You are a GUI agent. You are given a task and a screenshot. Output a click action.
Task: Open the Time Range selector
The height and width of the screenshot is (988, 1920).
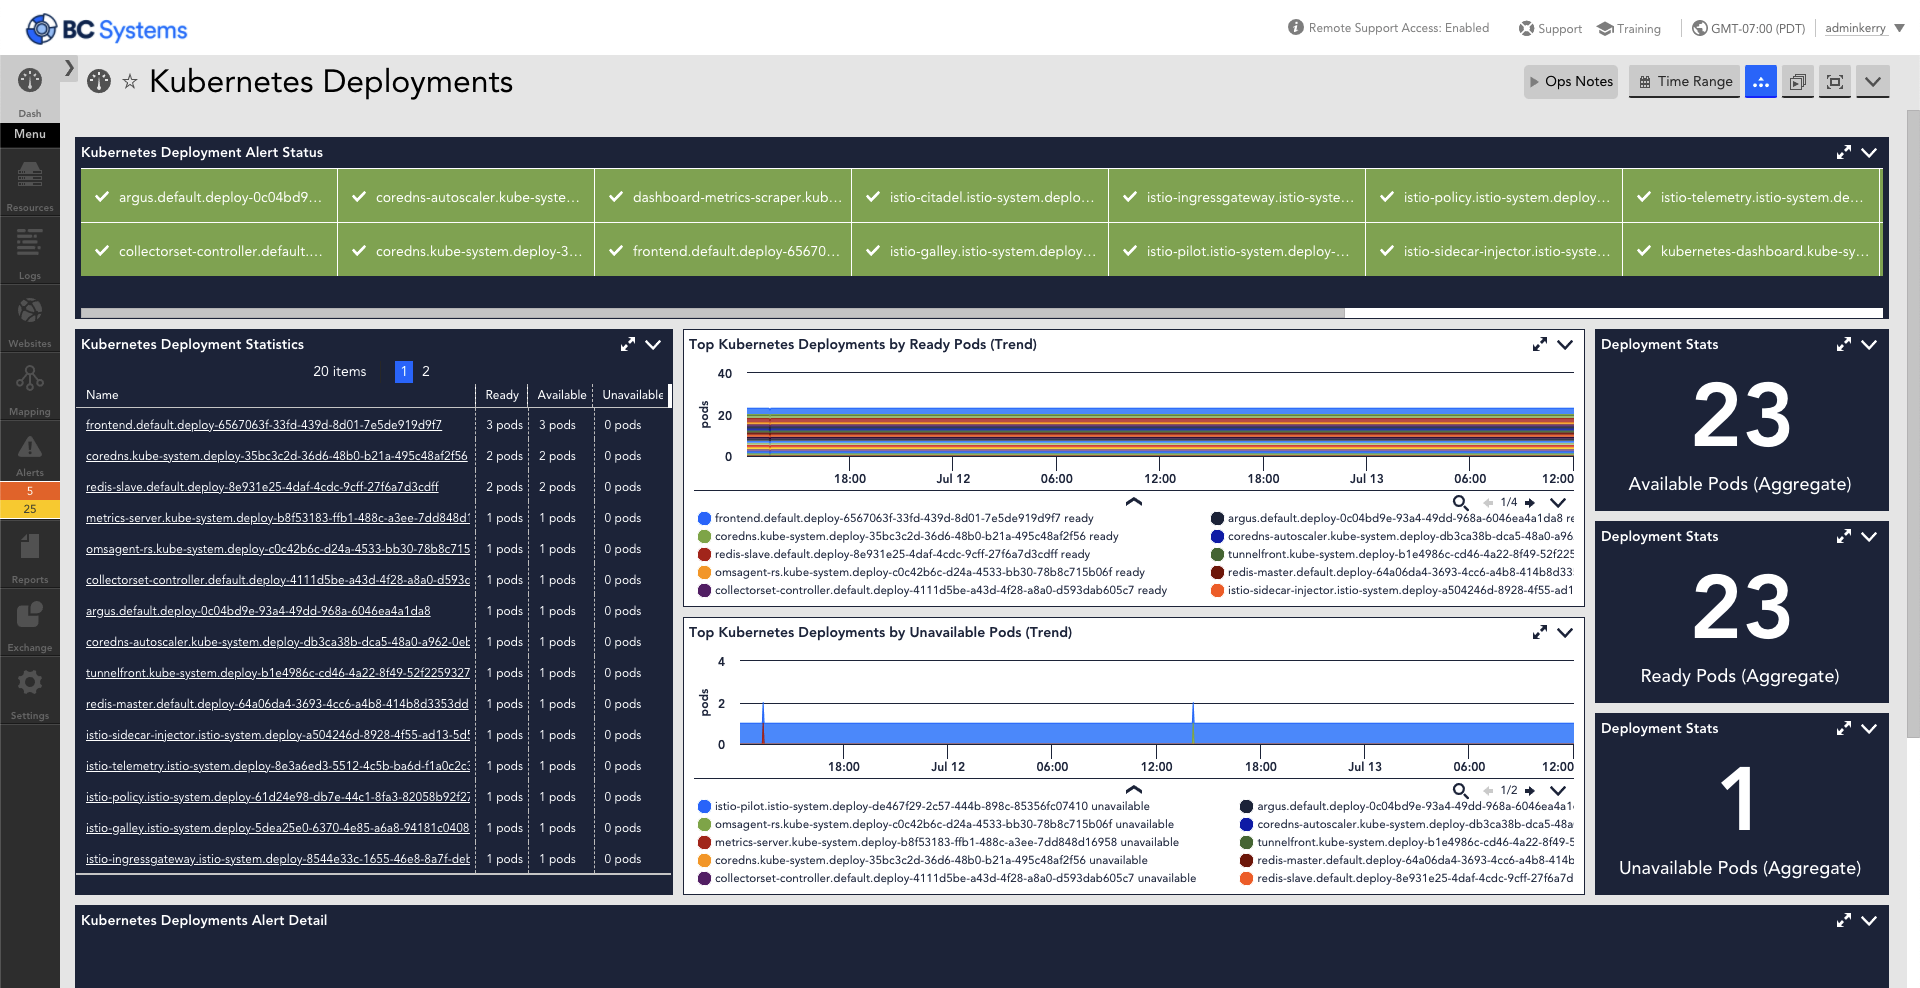point(1685,81)
